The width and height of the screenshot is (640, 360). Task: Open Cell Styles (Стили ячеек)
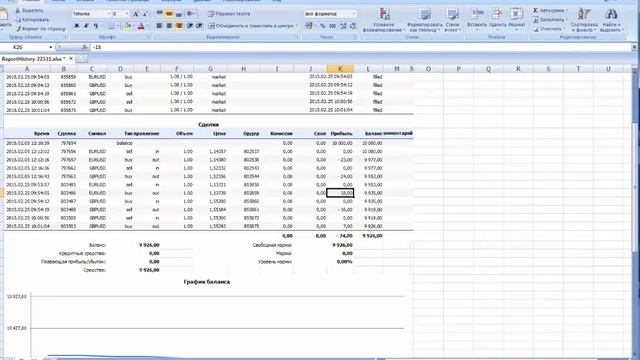pos(452,20)
